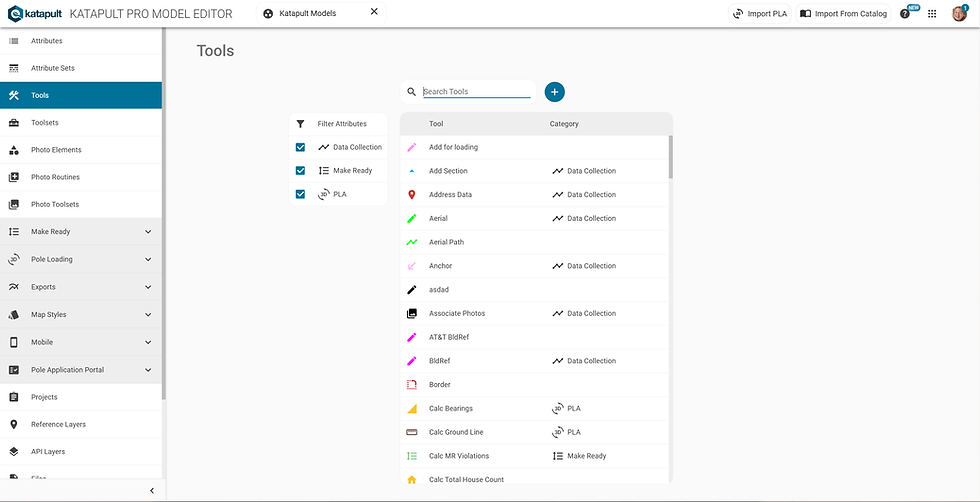Click the red pin icon for Address Data

point(411,195)
